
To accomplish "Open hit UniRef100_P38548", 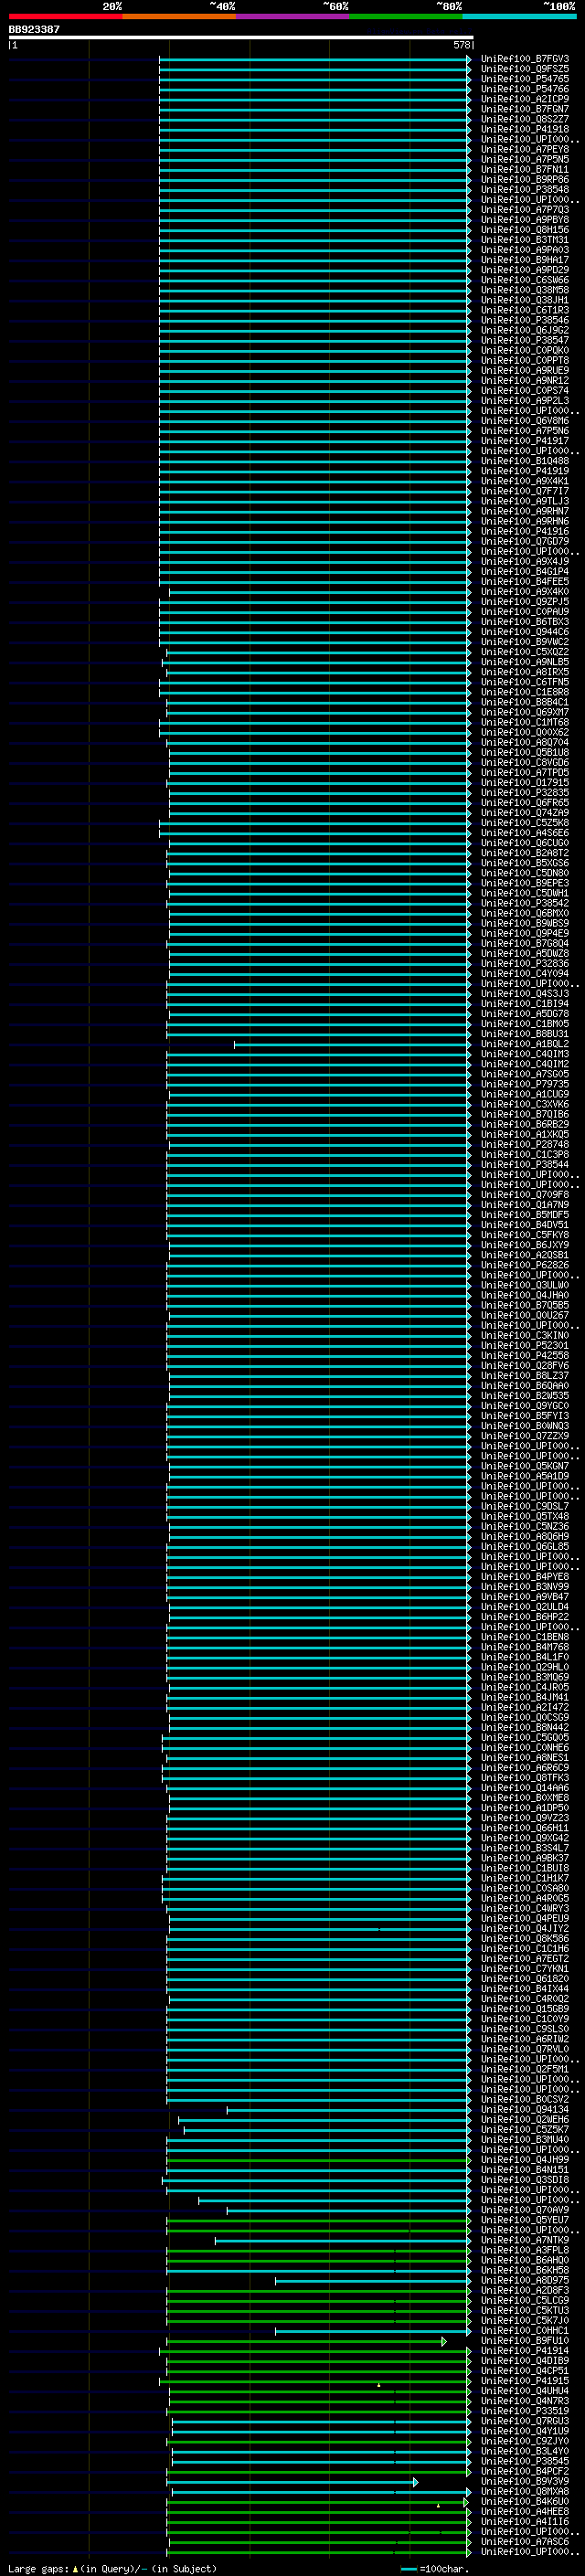I will pyautogui.click(x=525, y=190).
